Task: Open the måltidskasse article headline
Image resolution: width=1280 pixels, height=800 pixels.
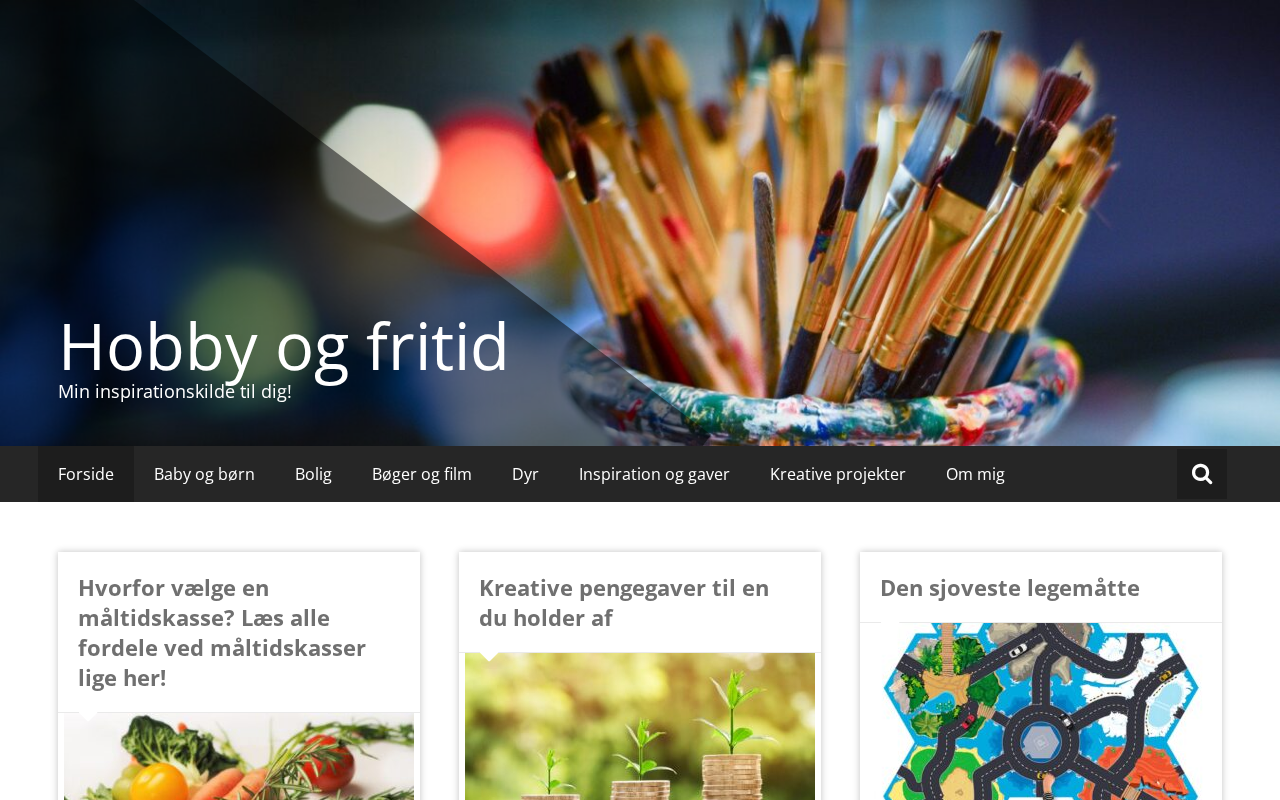Action: pyautogui.click(x=222, y=632)
